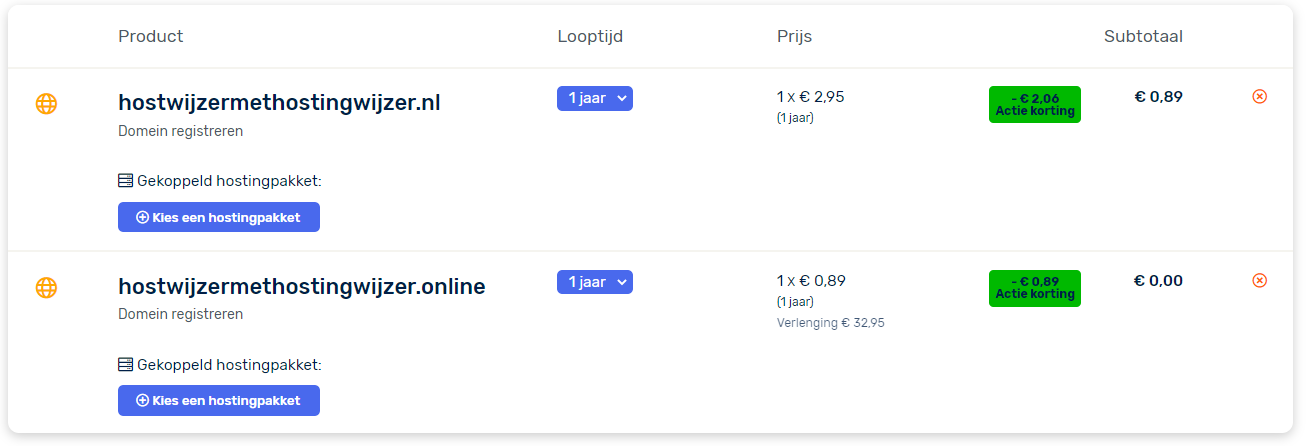The image size is (1307, 446).
Task: Open the 1 jaar dropdown for .online domain
Action: pos(595,282)
